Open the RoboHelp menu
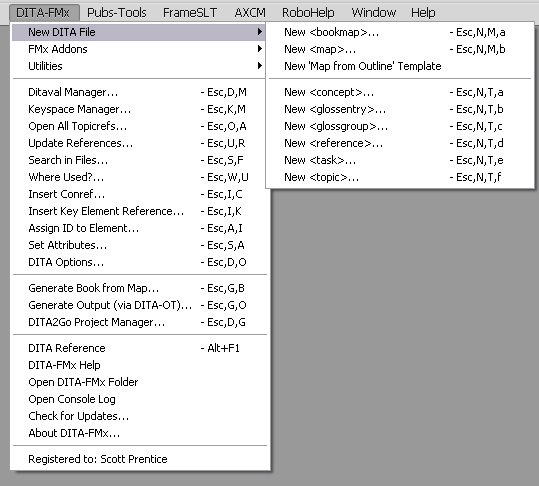The image size is (539, 486). point(308,13)
